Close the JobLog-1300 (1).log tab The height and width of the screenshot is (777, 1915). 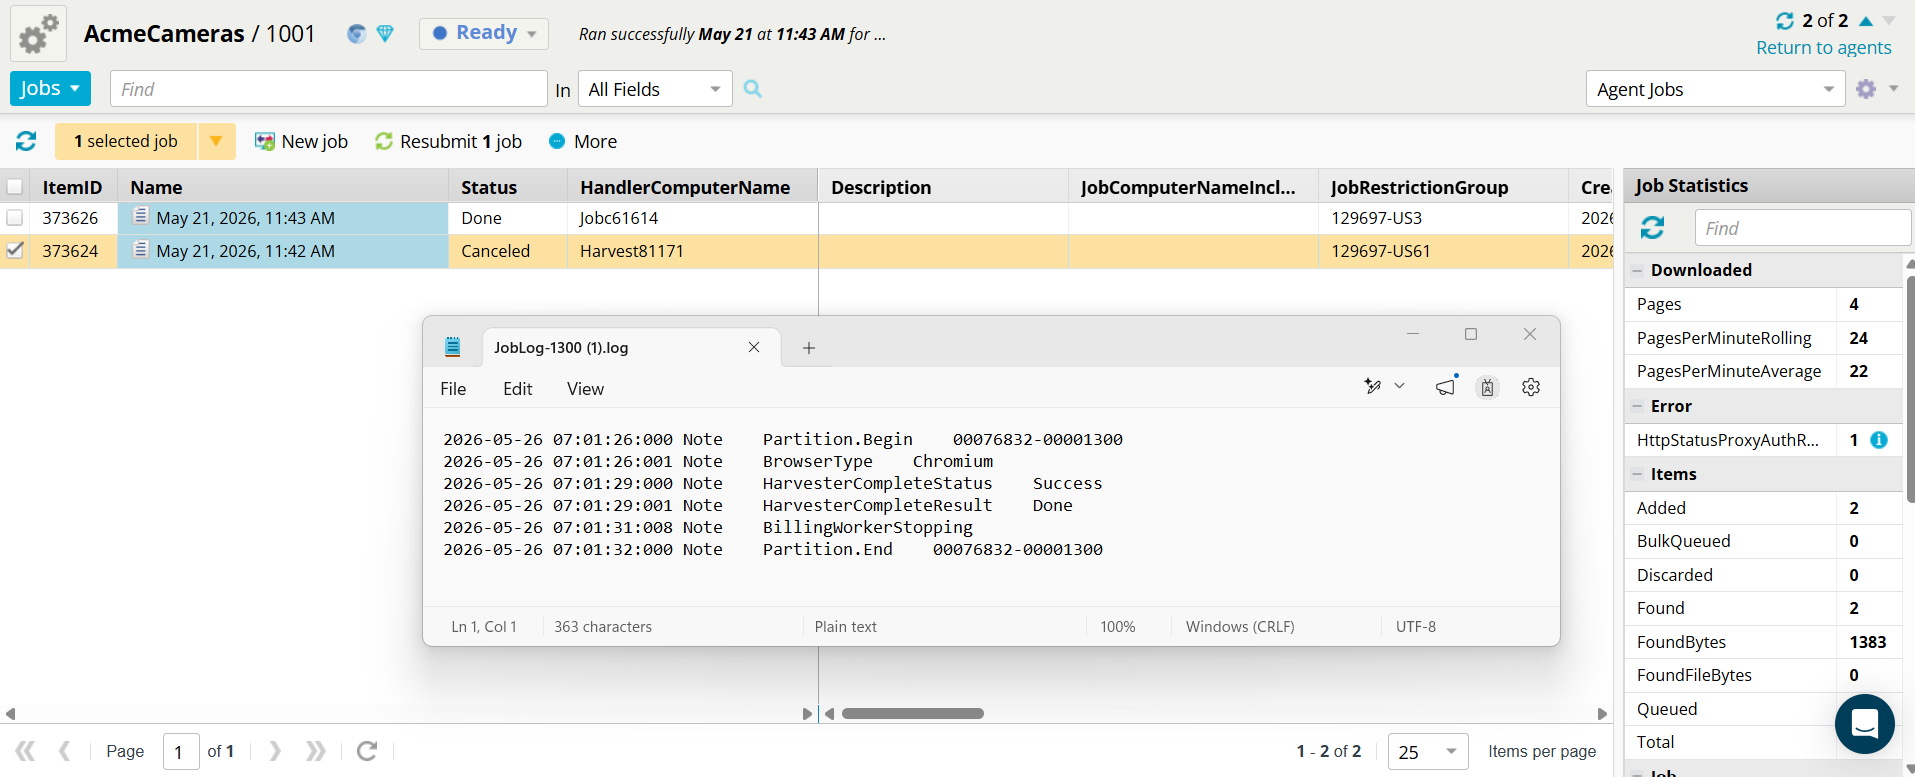(754, 347)
